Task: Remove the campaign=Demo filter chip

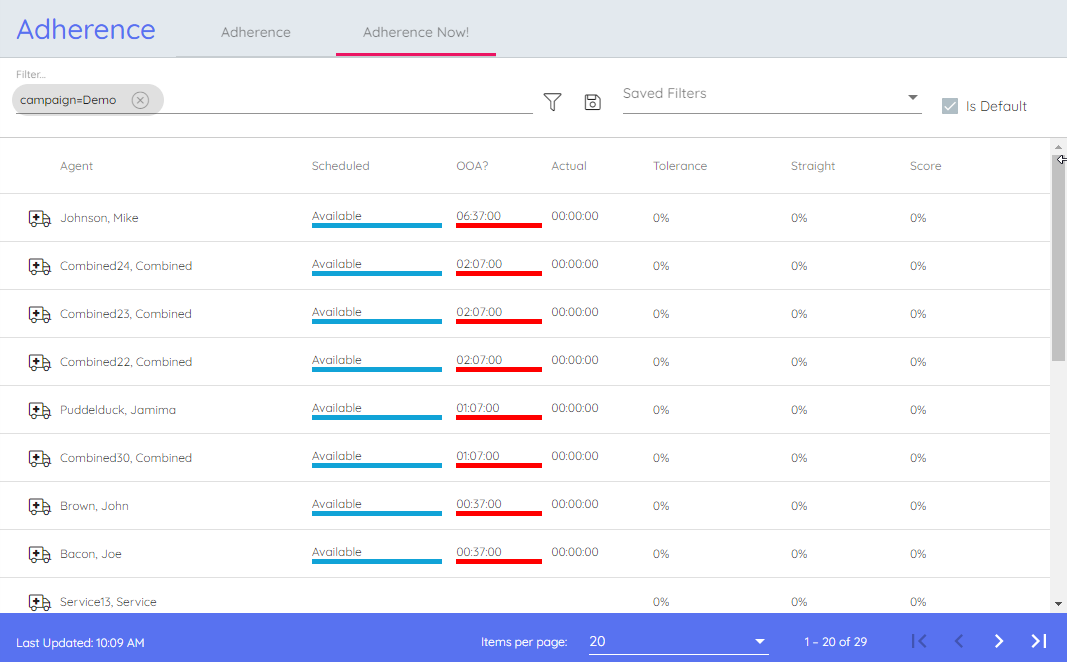Action: [x=140, y=100]
